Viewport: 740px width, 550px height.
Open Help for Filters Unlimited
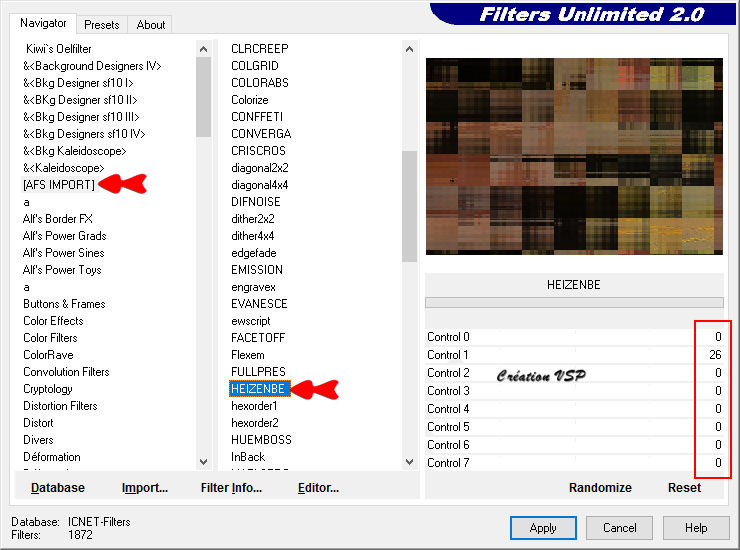(x=696, y=527)
